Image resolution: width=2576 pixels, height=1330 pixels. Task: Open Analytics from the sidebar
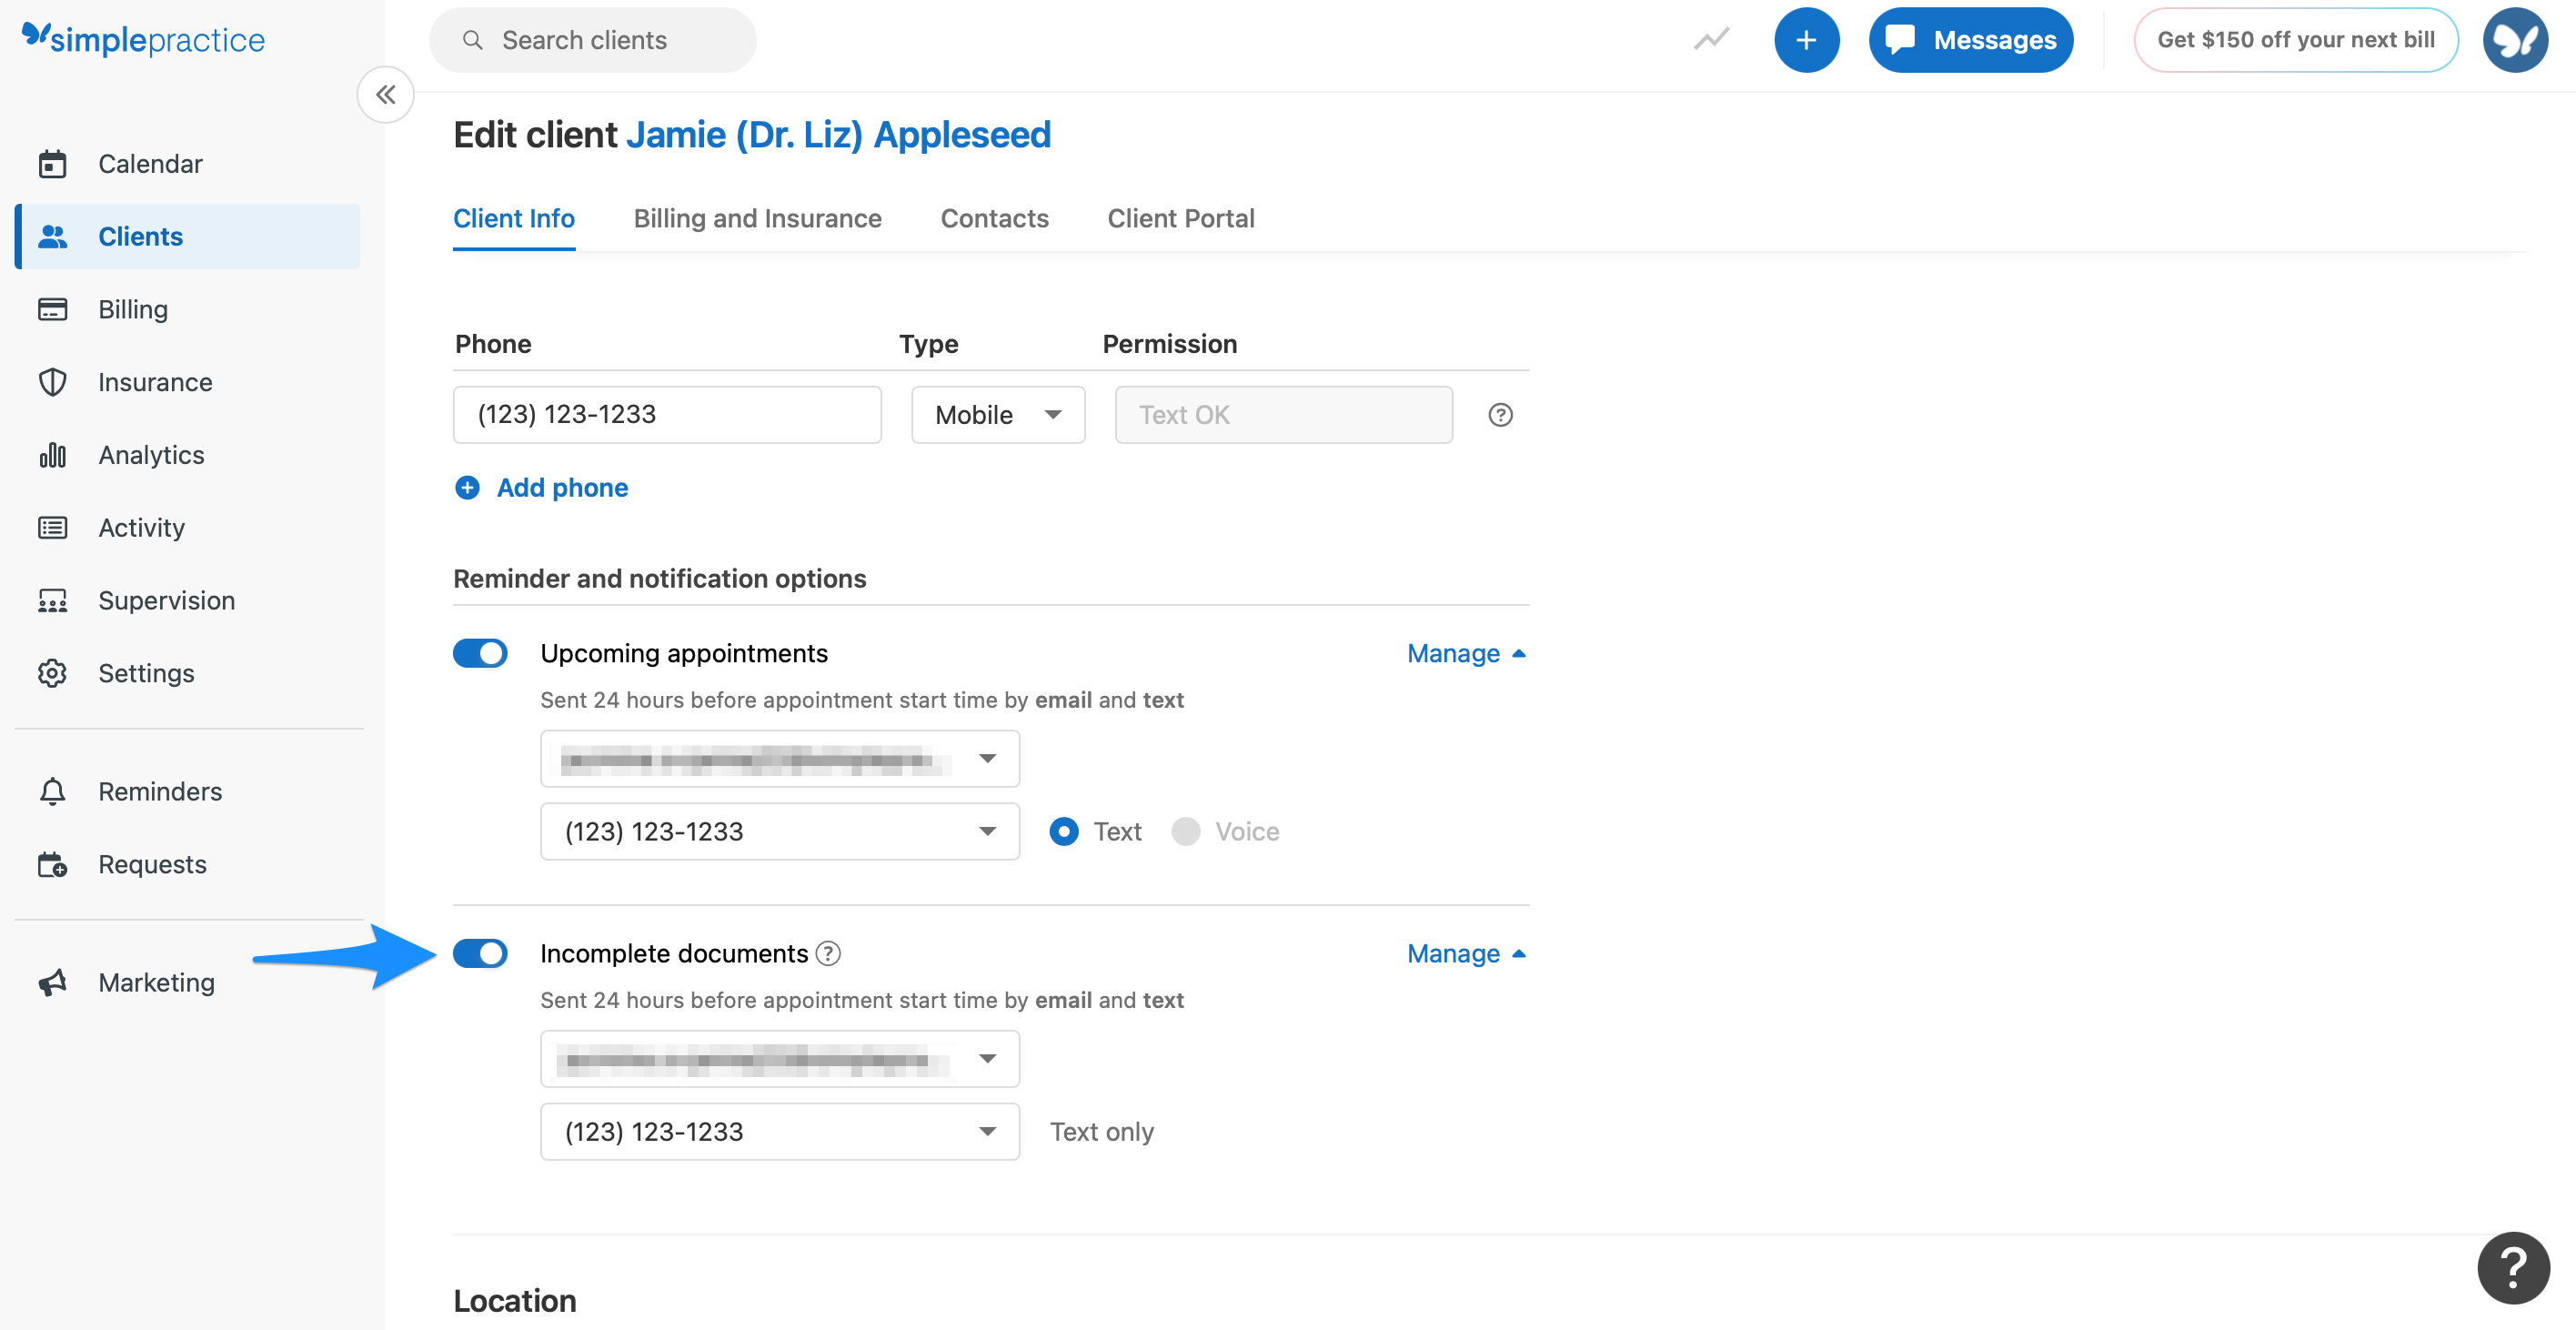tap(52, 454)
